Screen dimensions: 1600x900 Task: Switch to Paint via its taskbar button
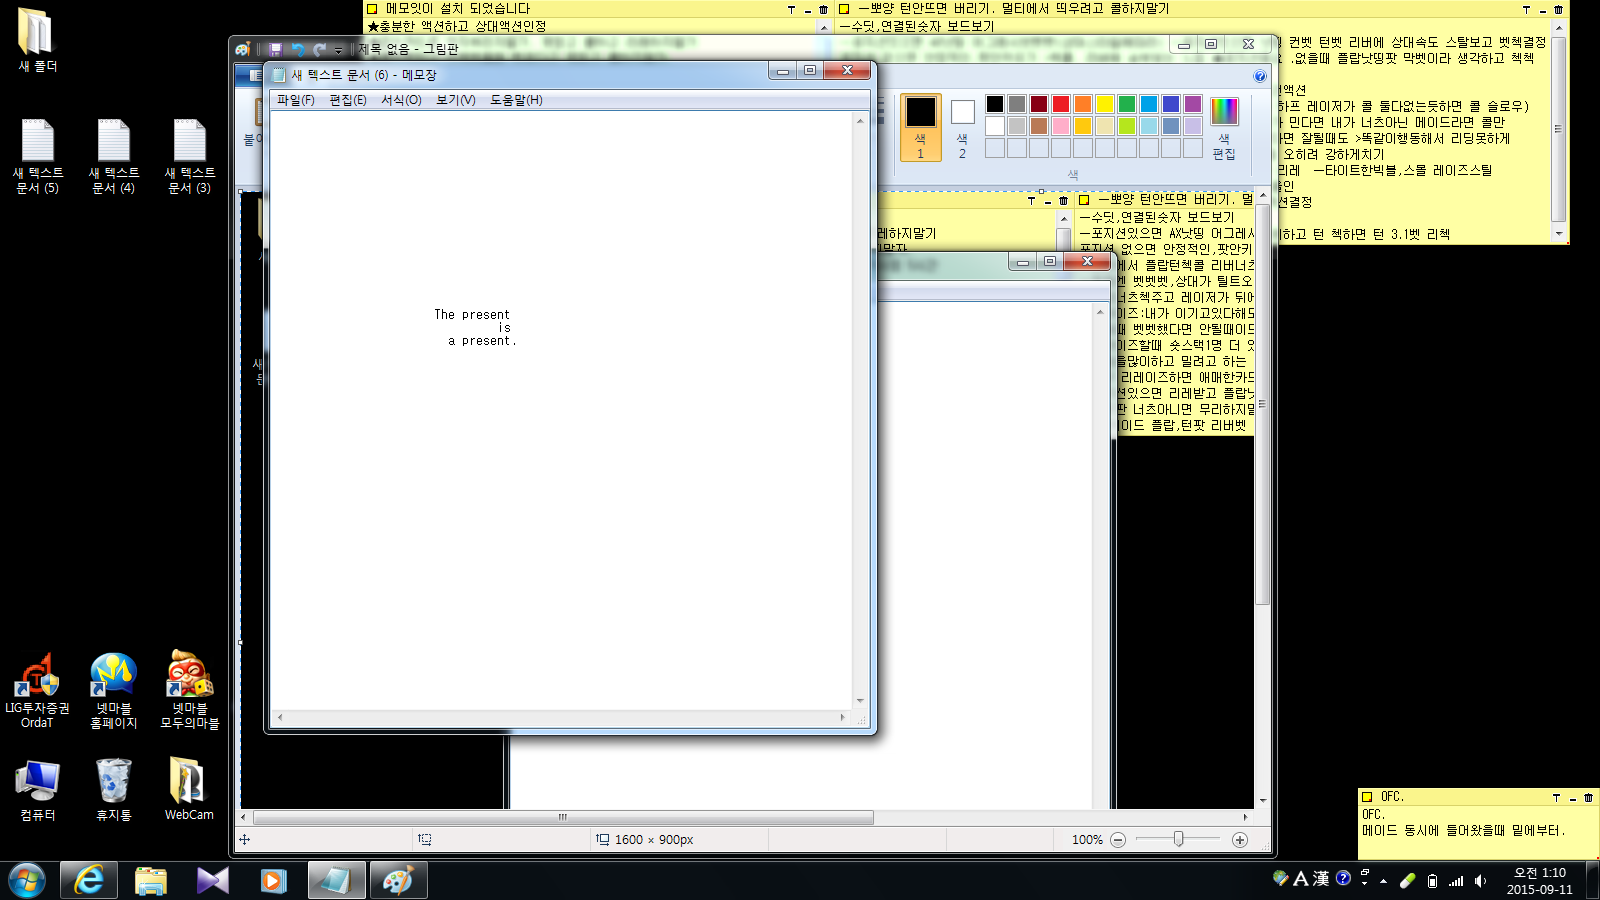(x=398, y=880)
